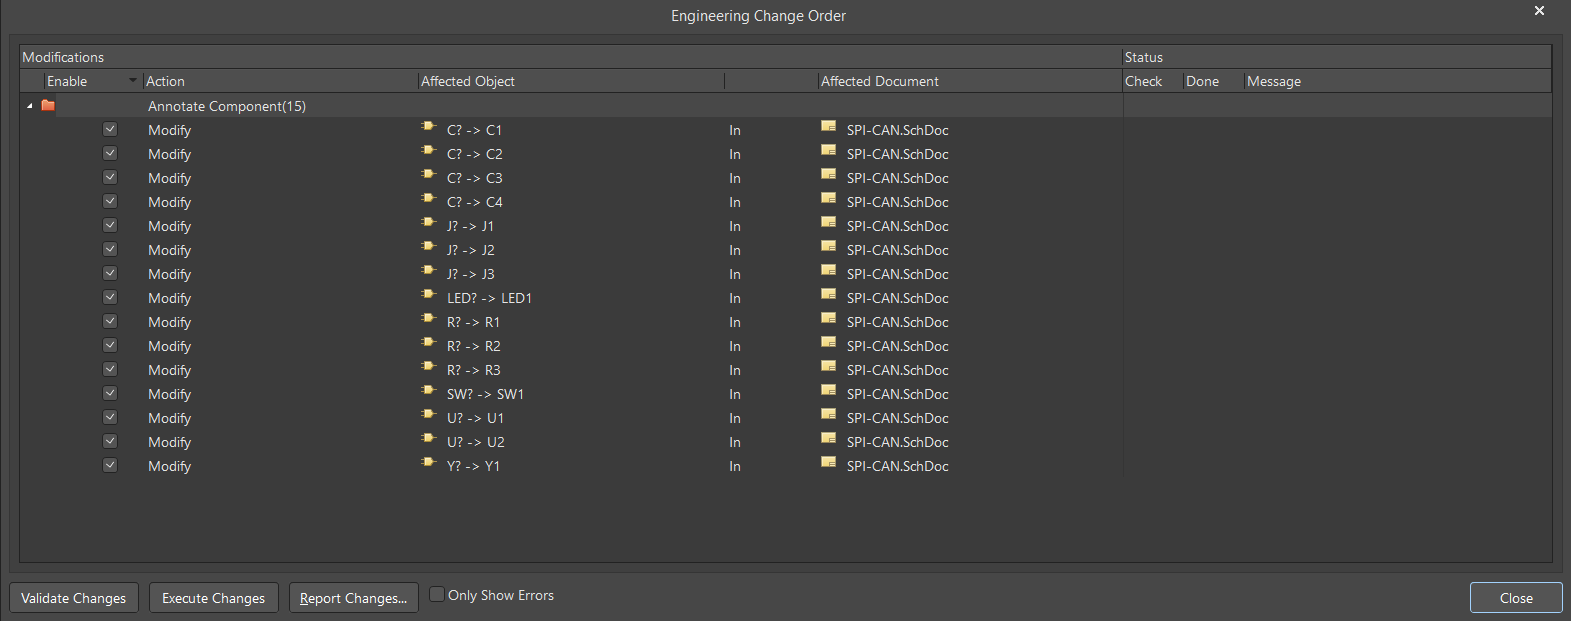This screenshot has width=1571, height=621.
Task: Click the Execute Changes button
Action: pyautogui.click(x=214, y=598)
